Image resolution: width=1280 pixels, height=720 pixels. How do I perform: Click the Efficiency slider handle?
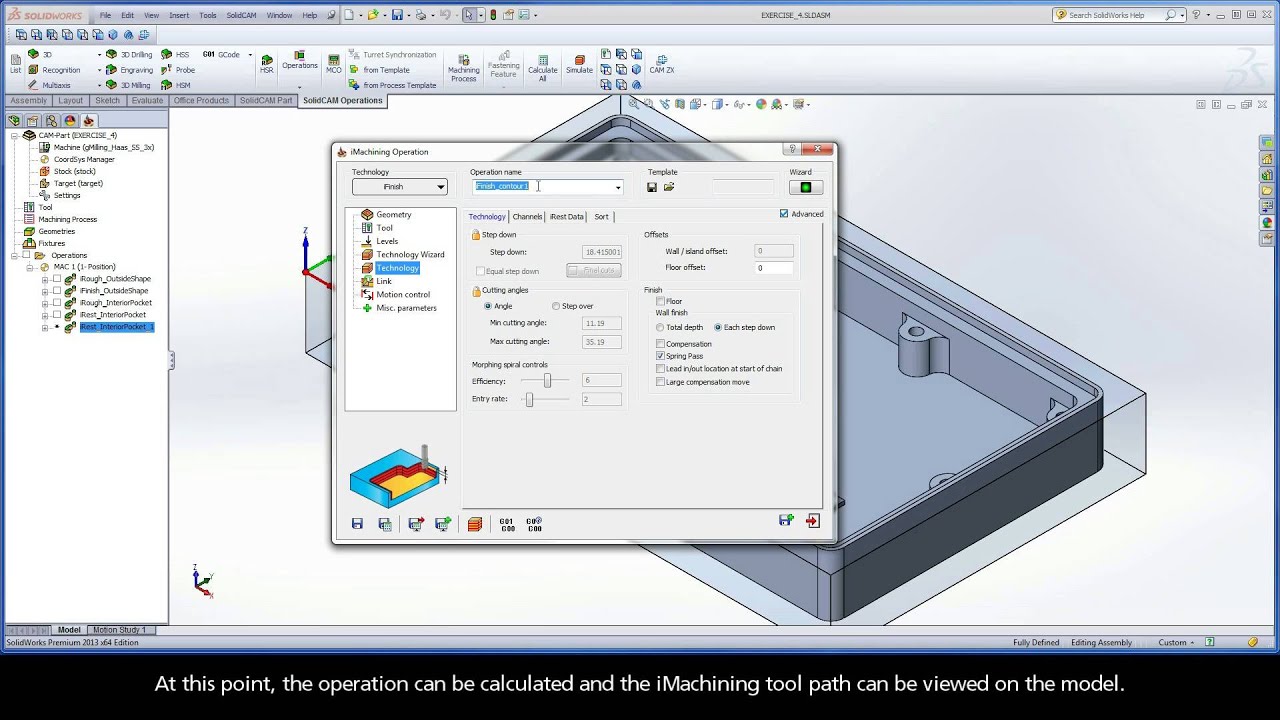(x=547, y=381)
